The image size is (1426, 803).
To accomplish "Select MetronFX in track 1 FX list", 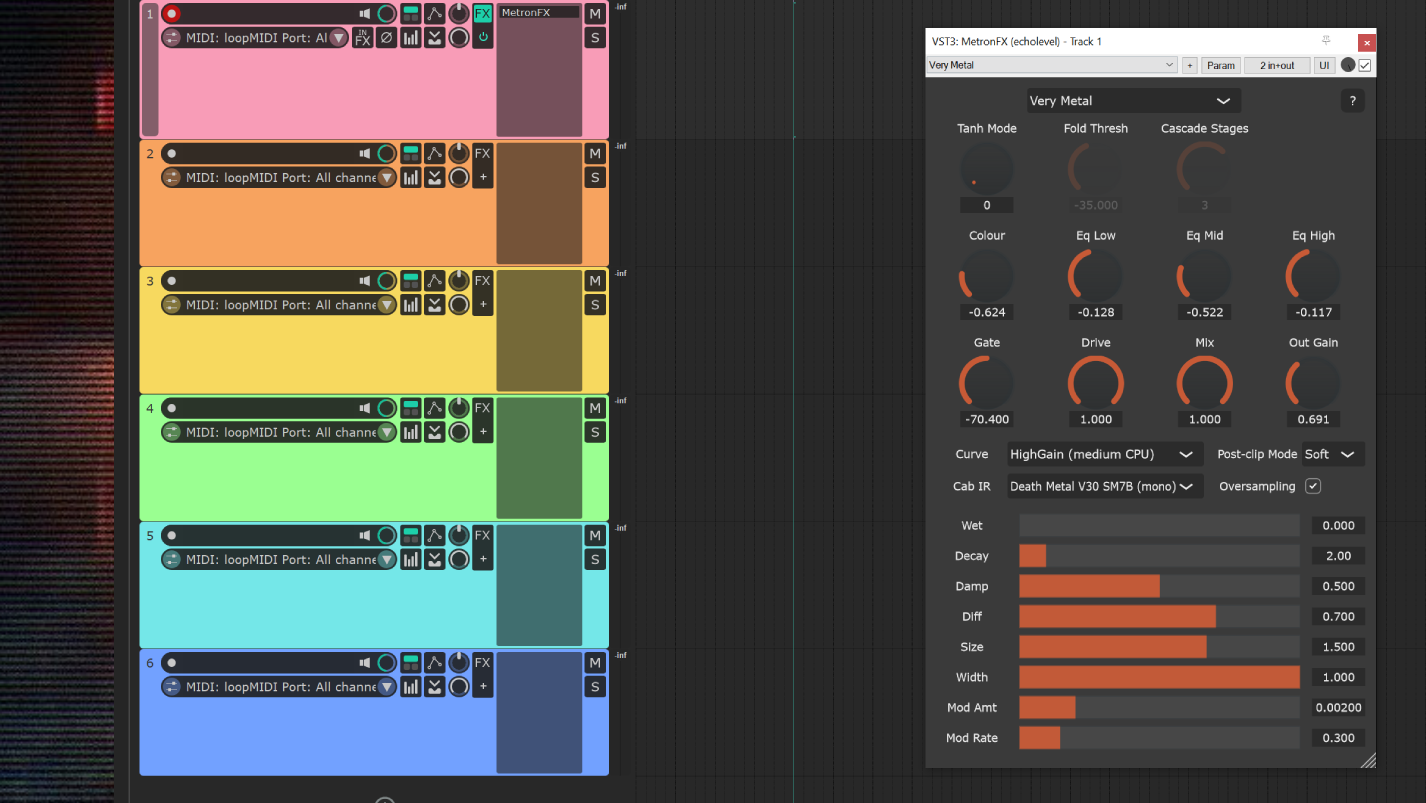I will tap(539, 13).
